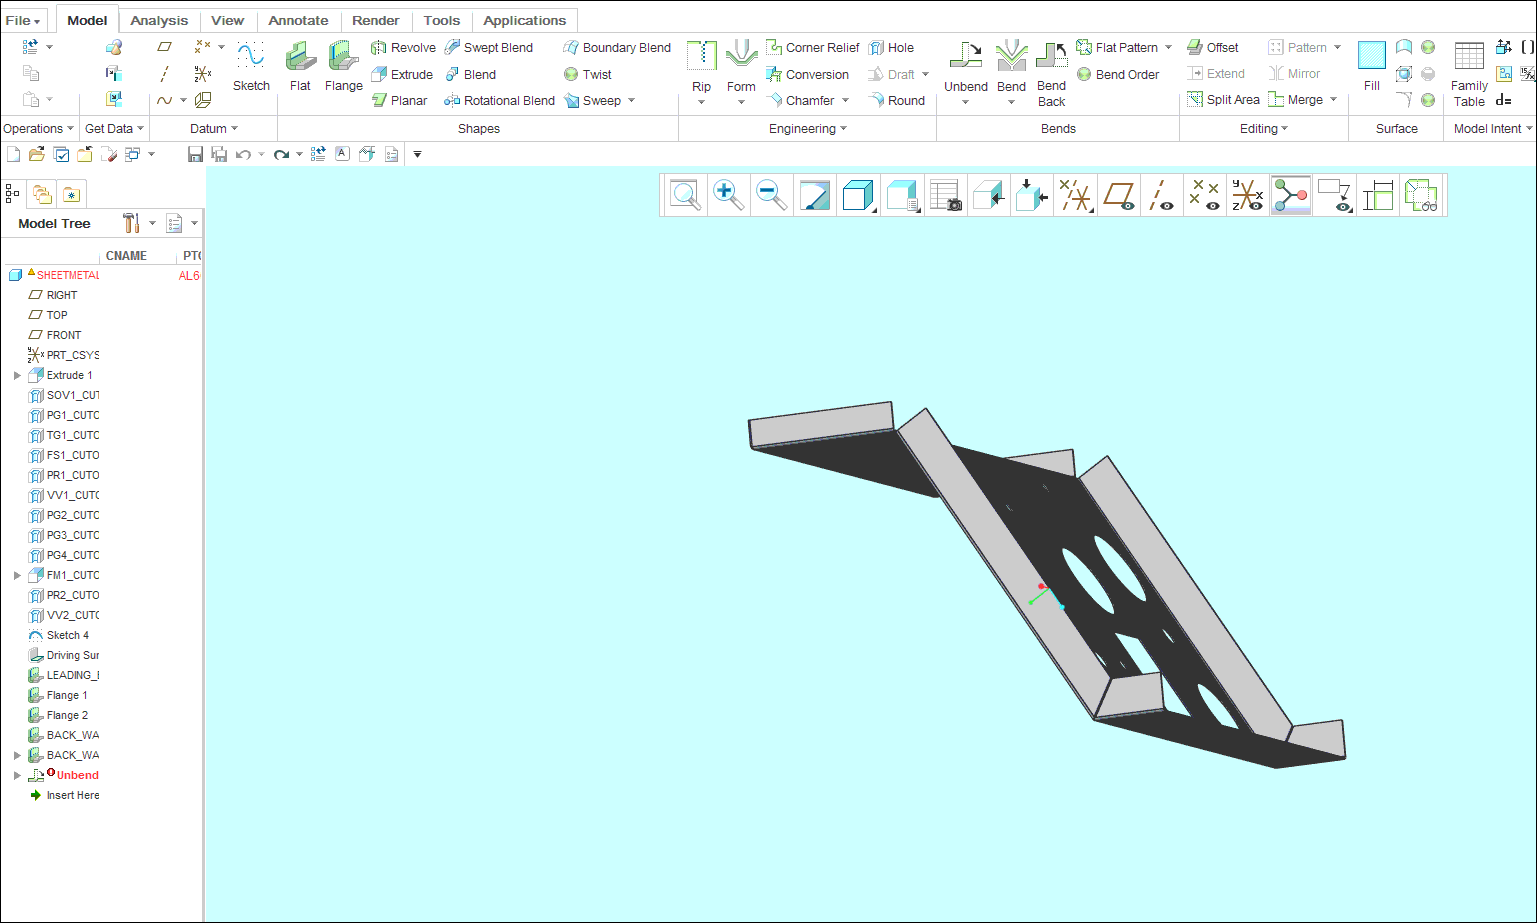
Task: Expand the FM1_CUTO feature
Action: (x=17, y=575)
